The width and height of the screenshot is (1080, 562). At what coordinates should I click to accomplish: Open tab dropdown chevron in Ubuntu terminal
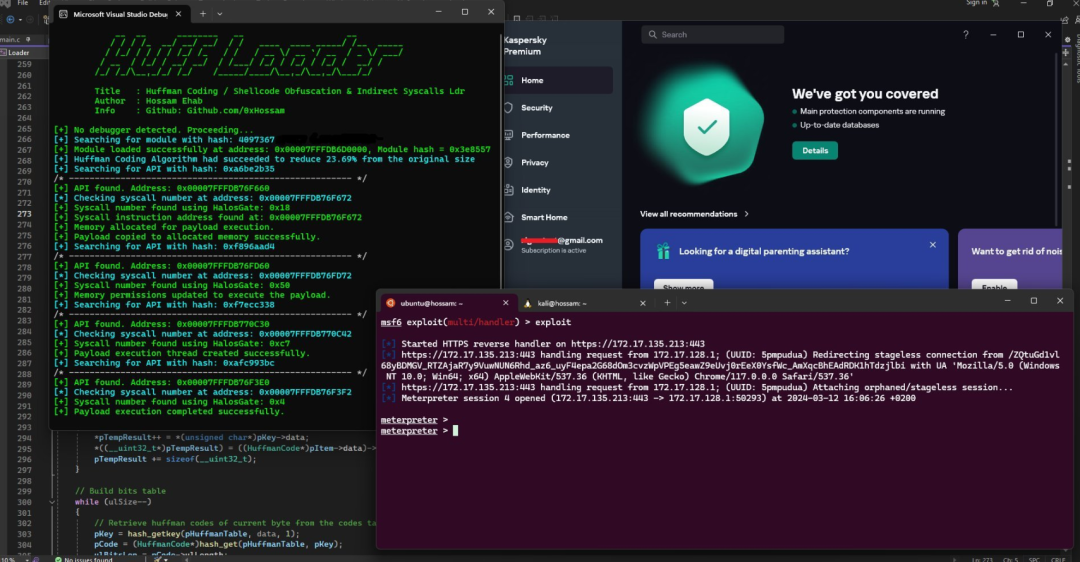(x=684, y=303)
